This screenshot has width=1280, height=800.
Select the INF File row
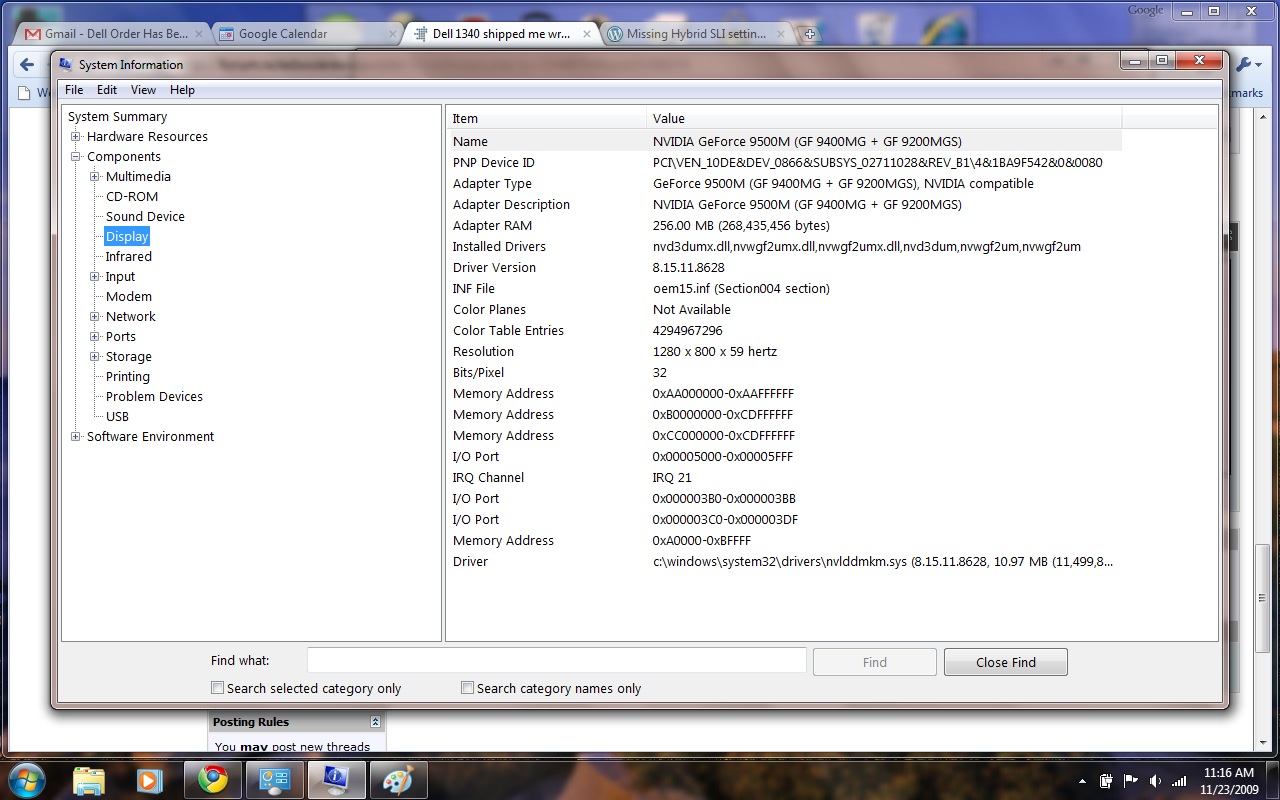point(784,288)
